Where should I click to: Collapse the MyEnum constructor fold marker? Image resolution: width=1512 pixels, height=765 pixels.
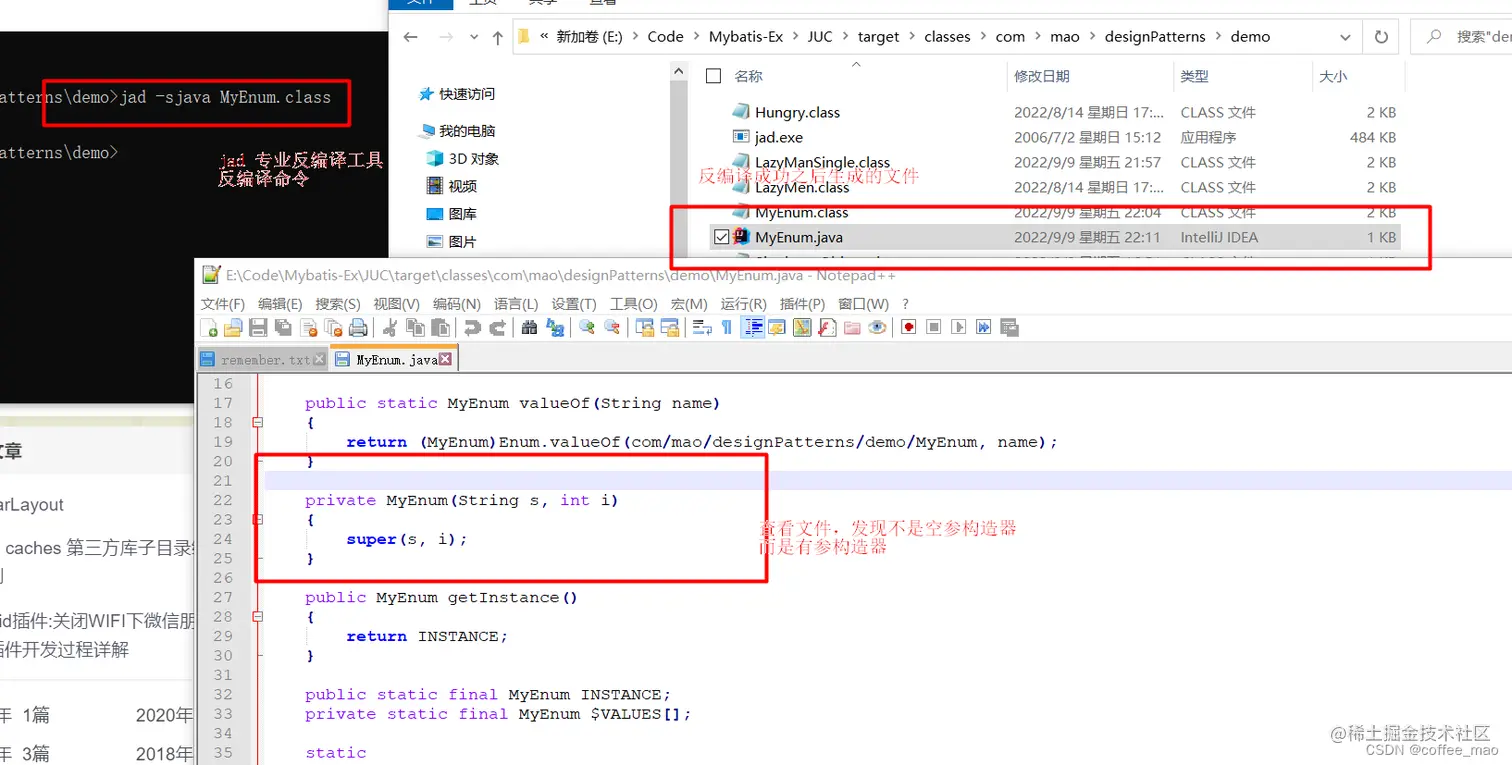tap(258, 520)
